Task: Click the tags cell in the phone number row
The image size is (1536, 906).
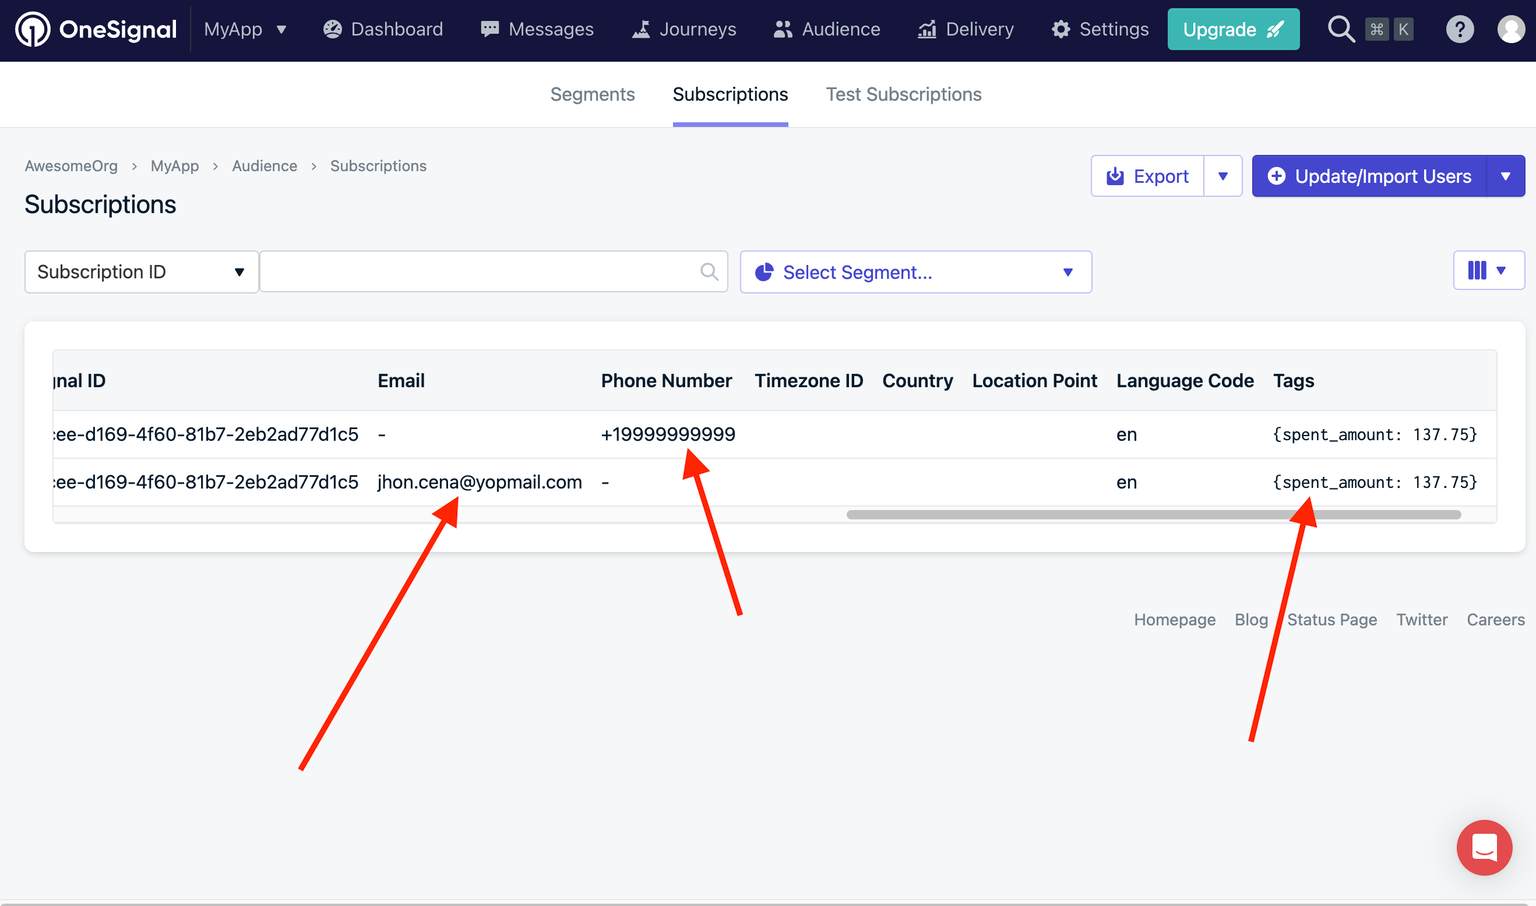Action: click(1375, 434)
